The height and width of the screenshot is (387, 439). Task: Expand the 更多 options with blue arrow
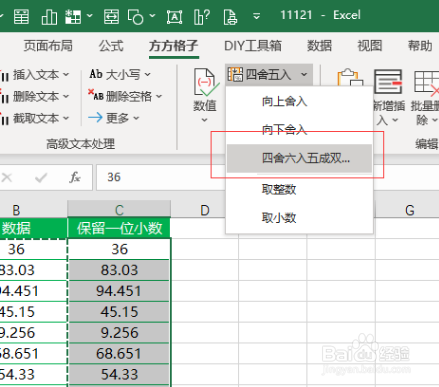click(114, 118)
